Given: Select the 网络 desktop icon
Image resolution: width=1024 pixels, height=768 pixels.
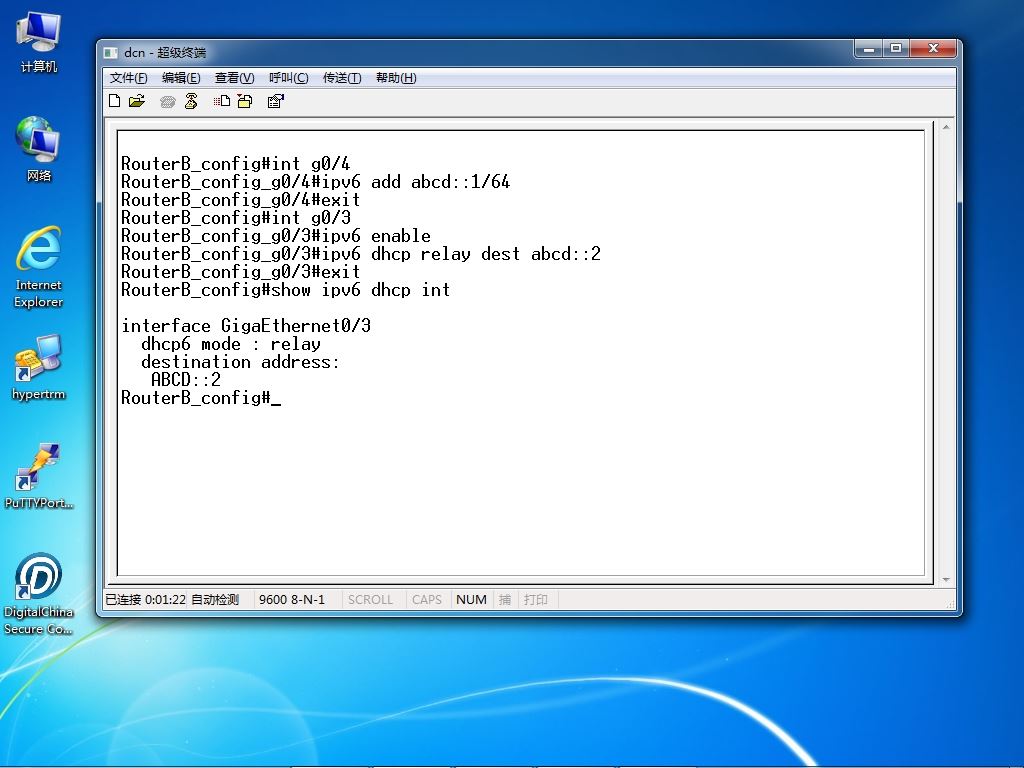Looking at the screenshot, I should 39,149.
